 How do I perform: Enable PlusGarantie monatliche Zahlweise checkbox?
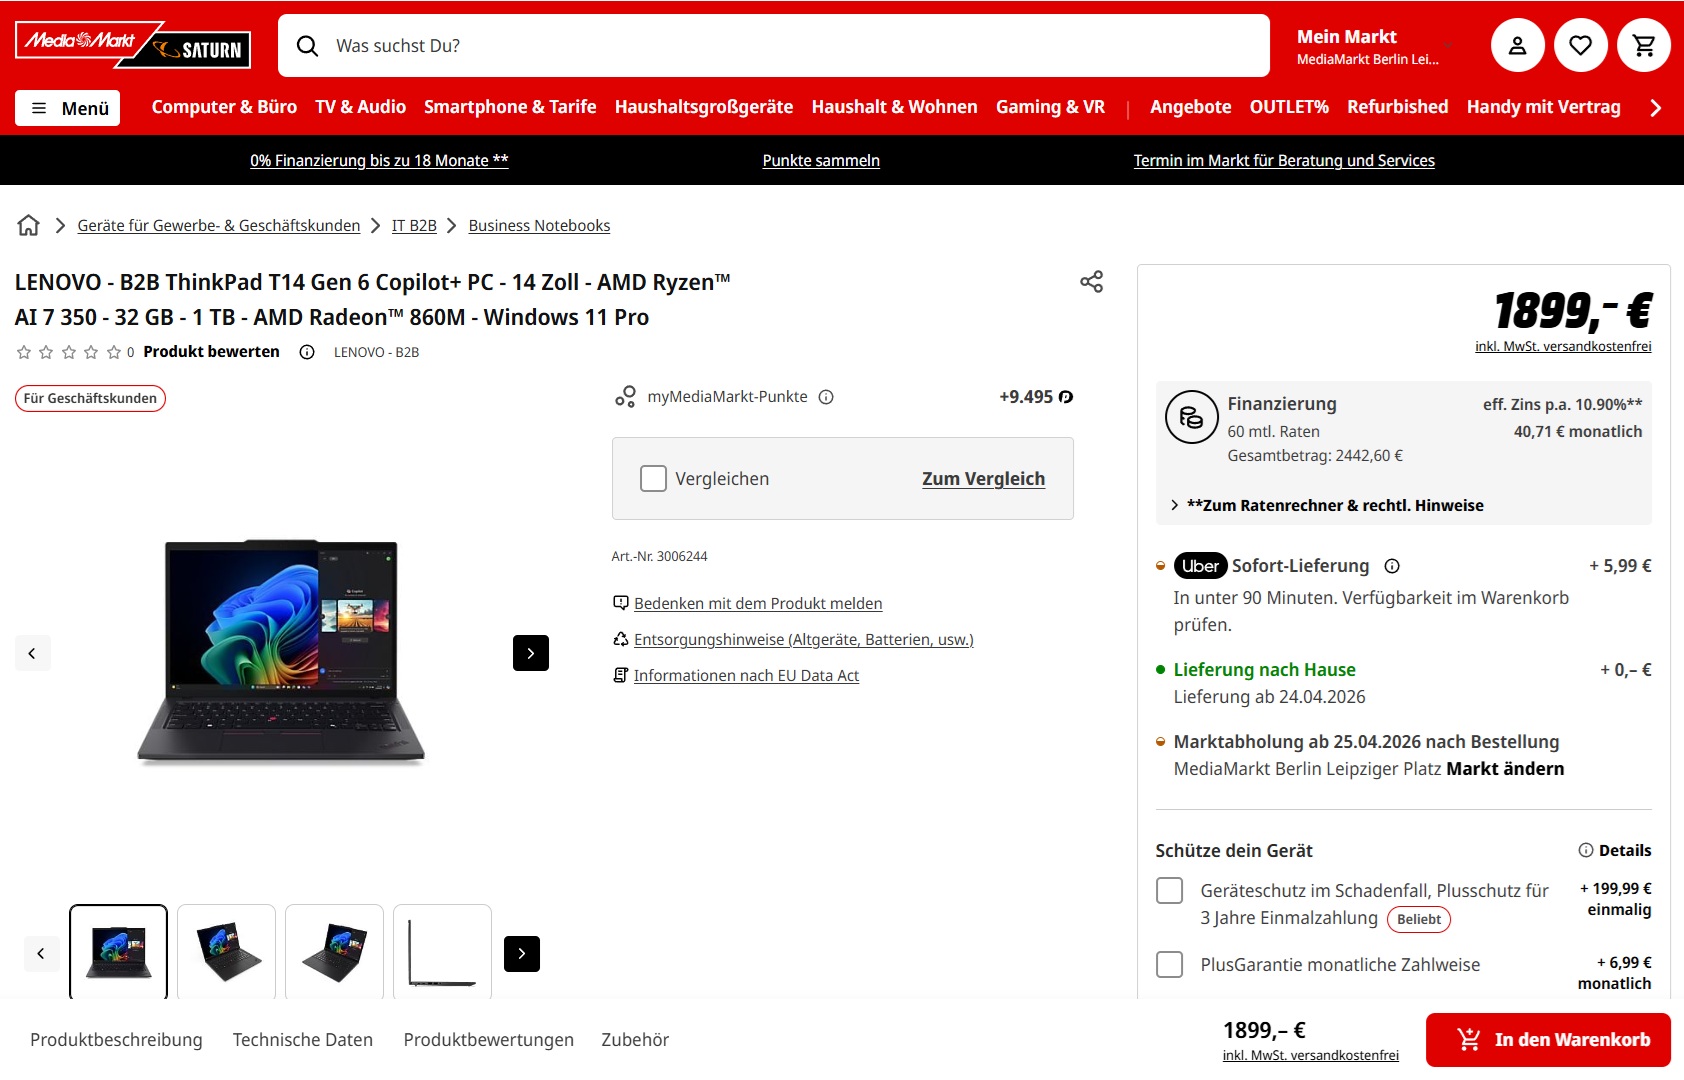click(1169, 965)
